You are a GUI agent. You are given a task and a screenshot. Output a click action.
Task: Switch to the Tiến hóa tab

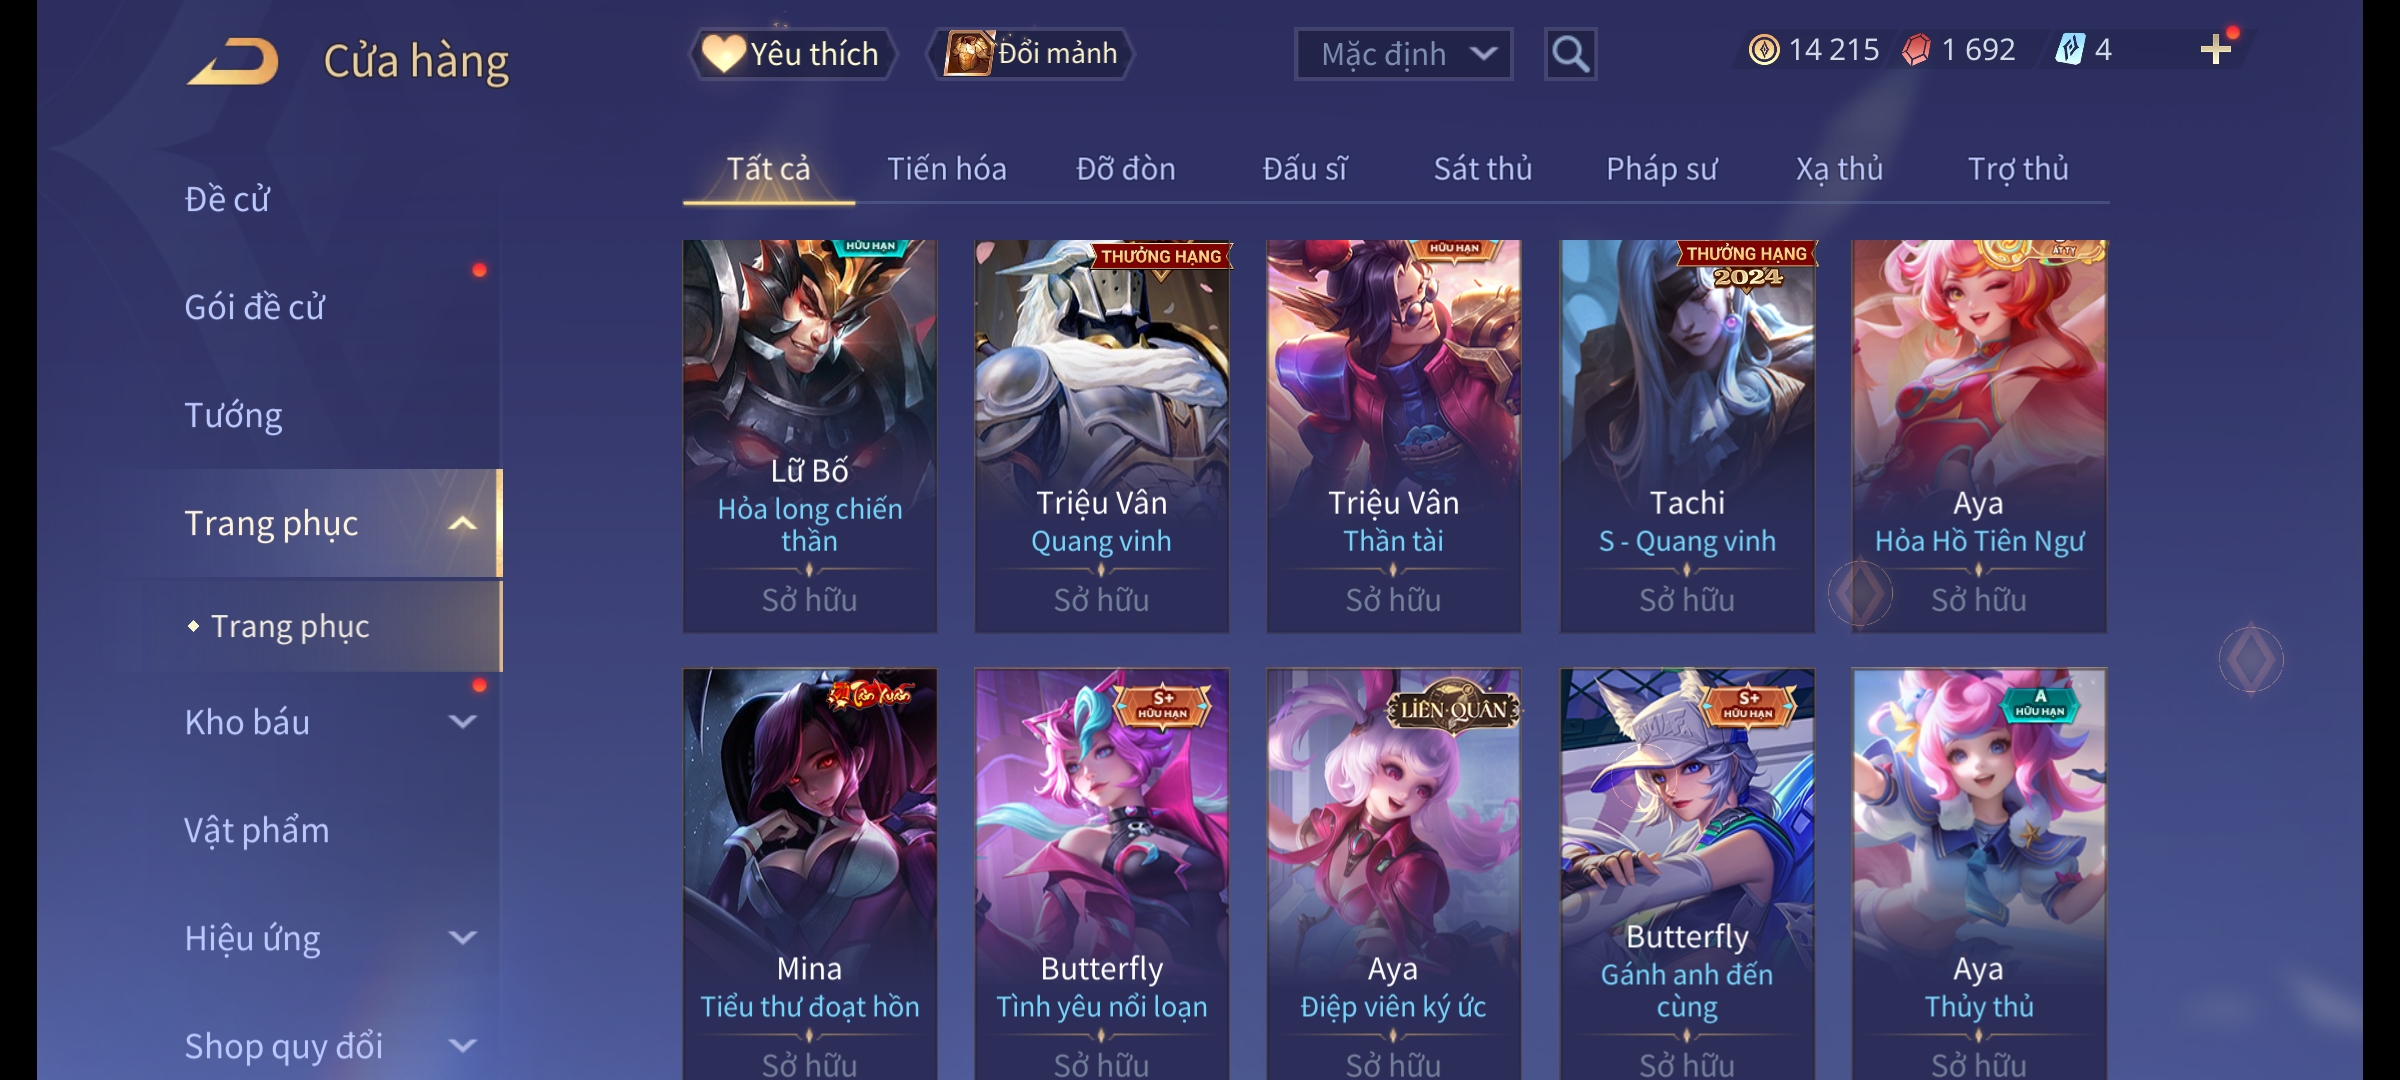946,169
